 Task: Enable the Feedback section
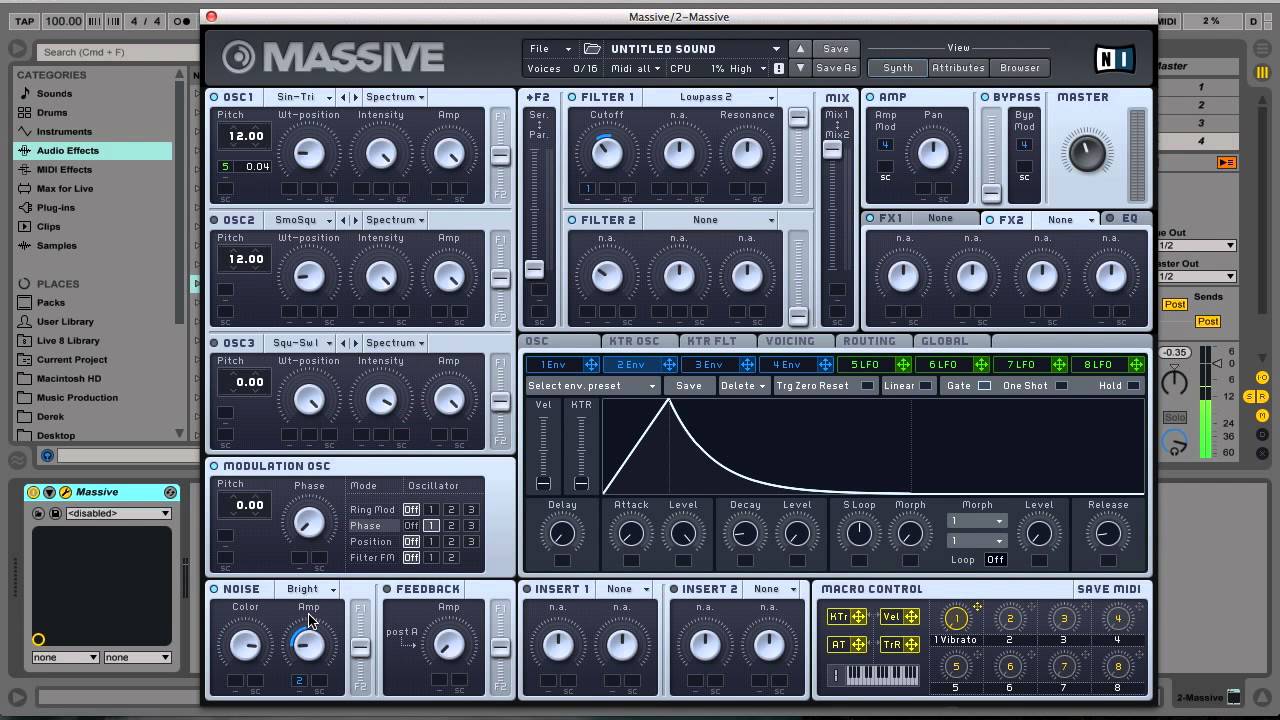coord(387,589)
